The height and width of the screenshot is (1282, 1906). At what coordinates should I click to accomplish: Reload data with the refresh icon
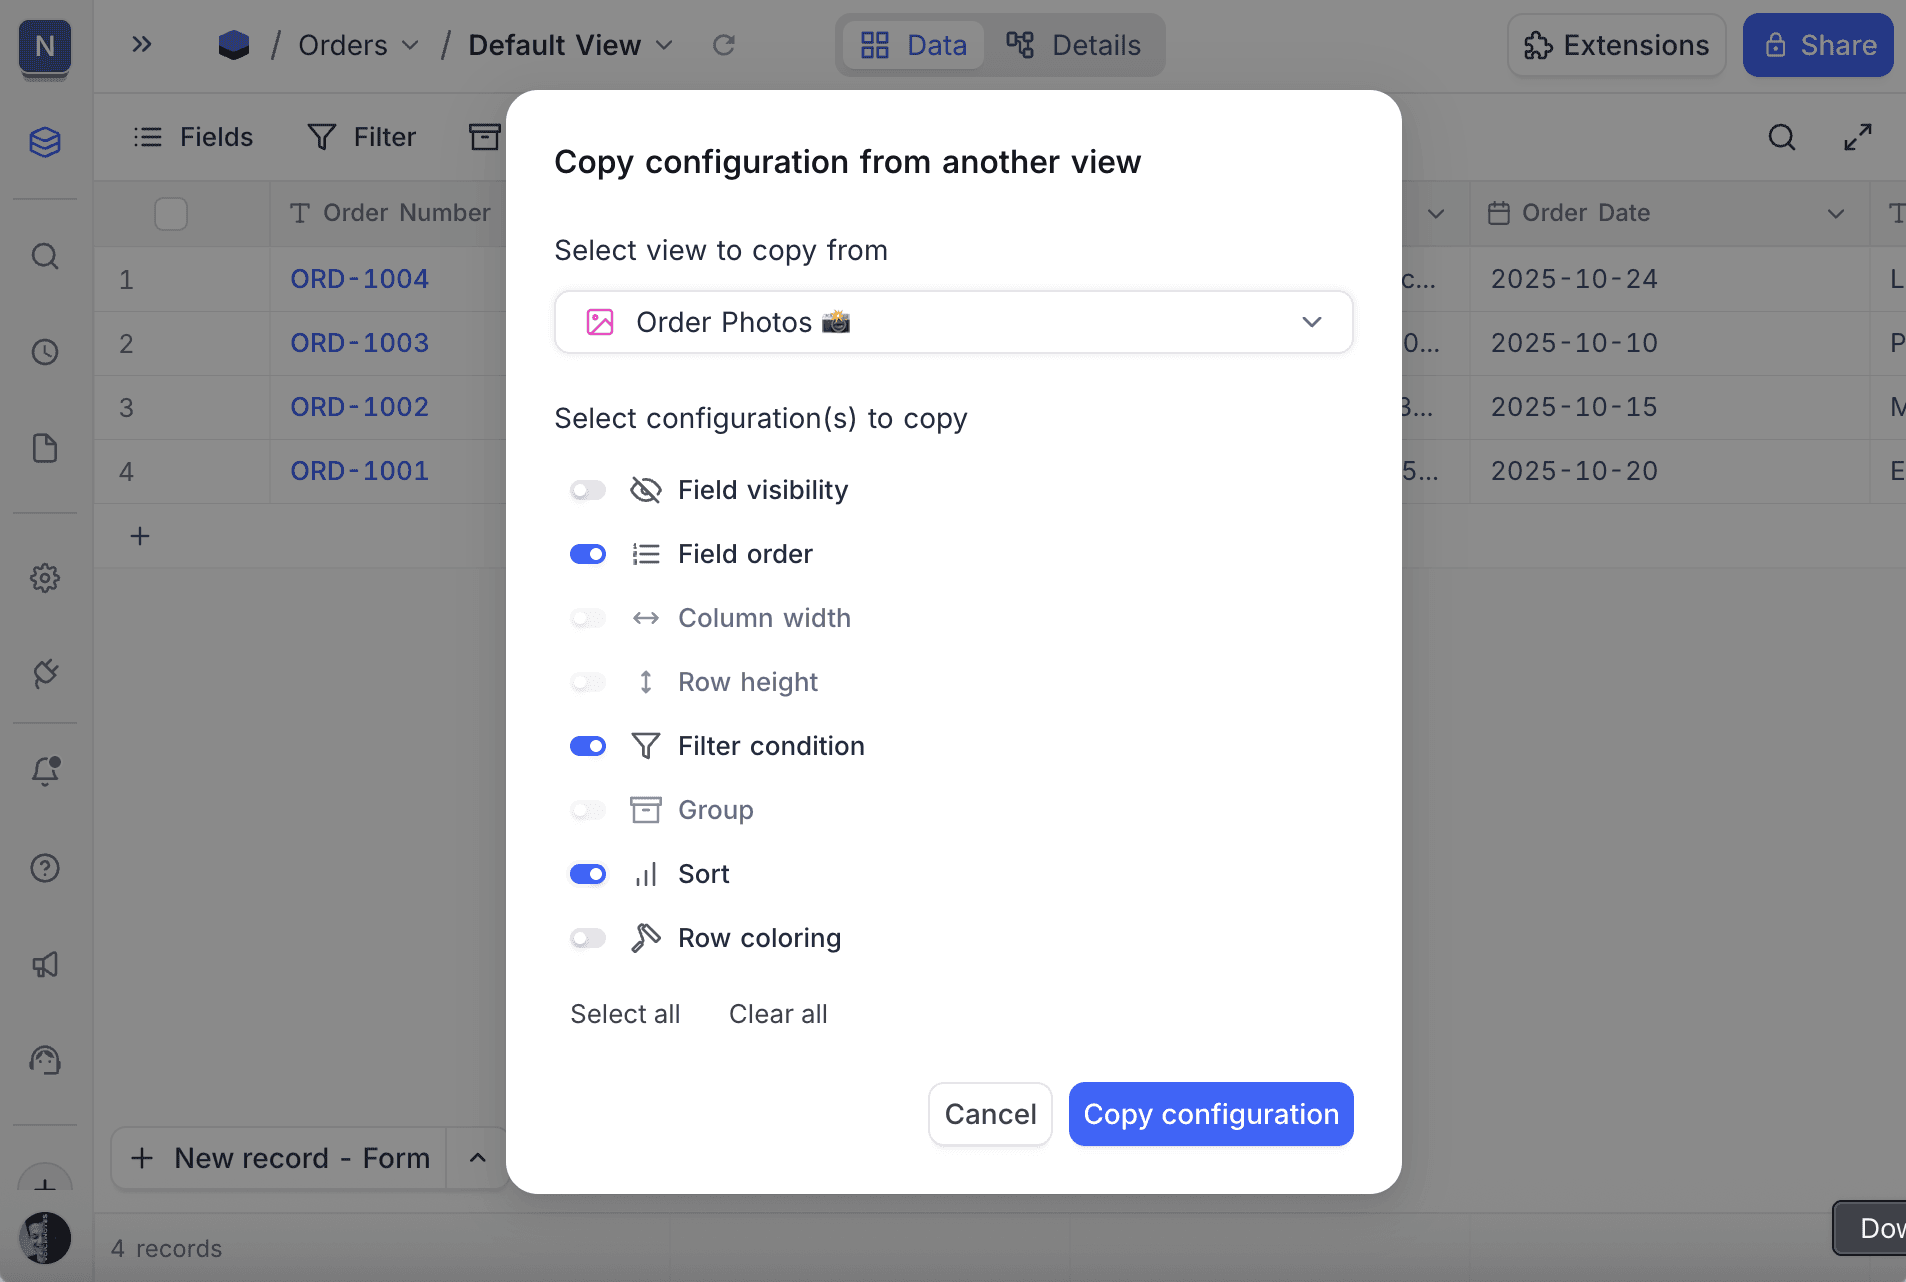724,45
